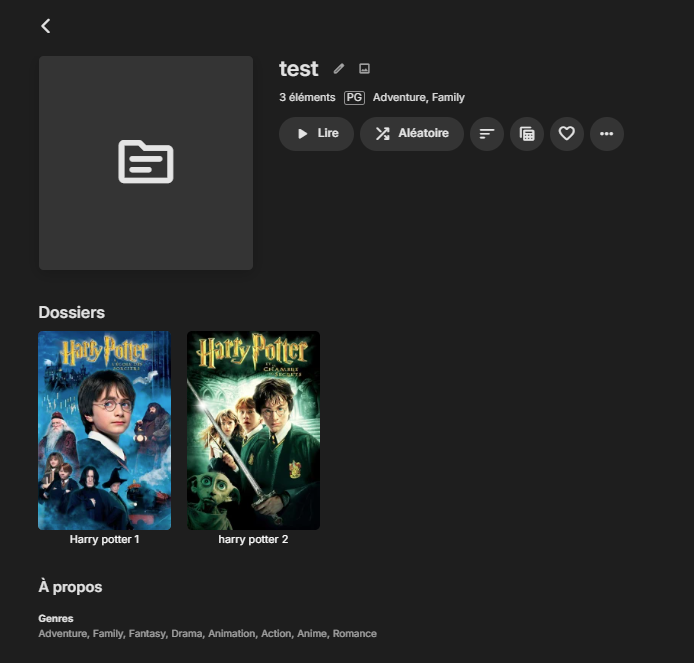Edit the 'test' title with pencil icon
Viewport: 694px width, 663px height.
coord(339,69)
